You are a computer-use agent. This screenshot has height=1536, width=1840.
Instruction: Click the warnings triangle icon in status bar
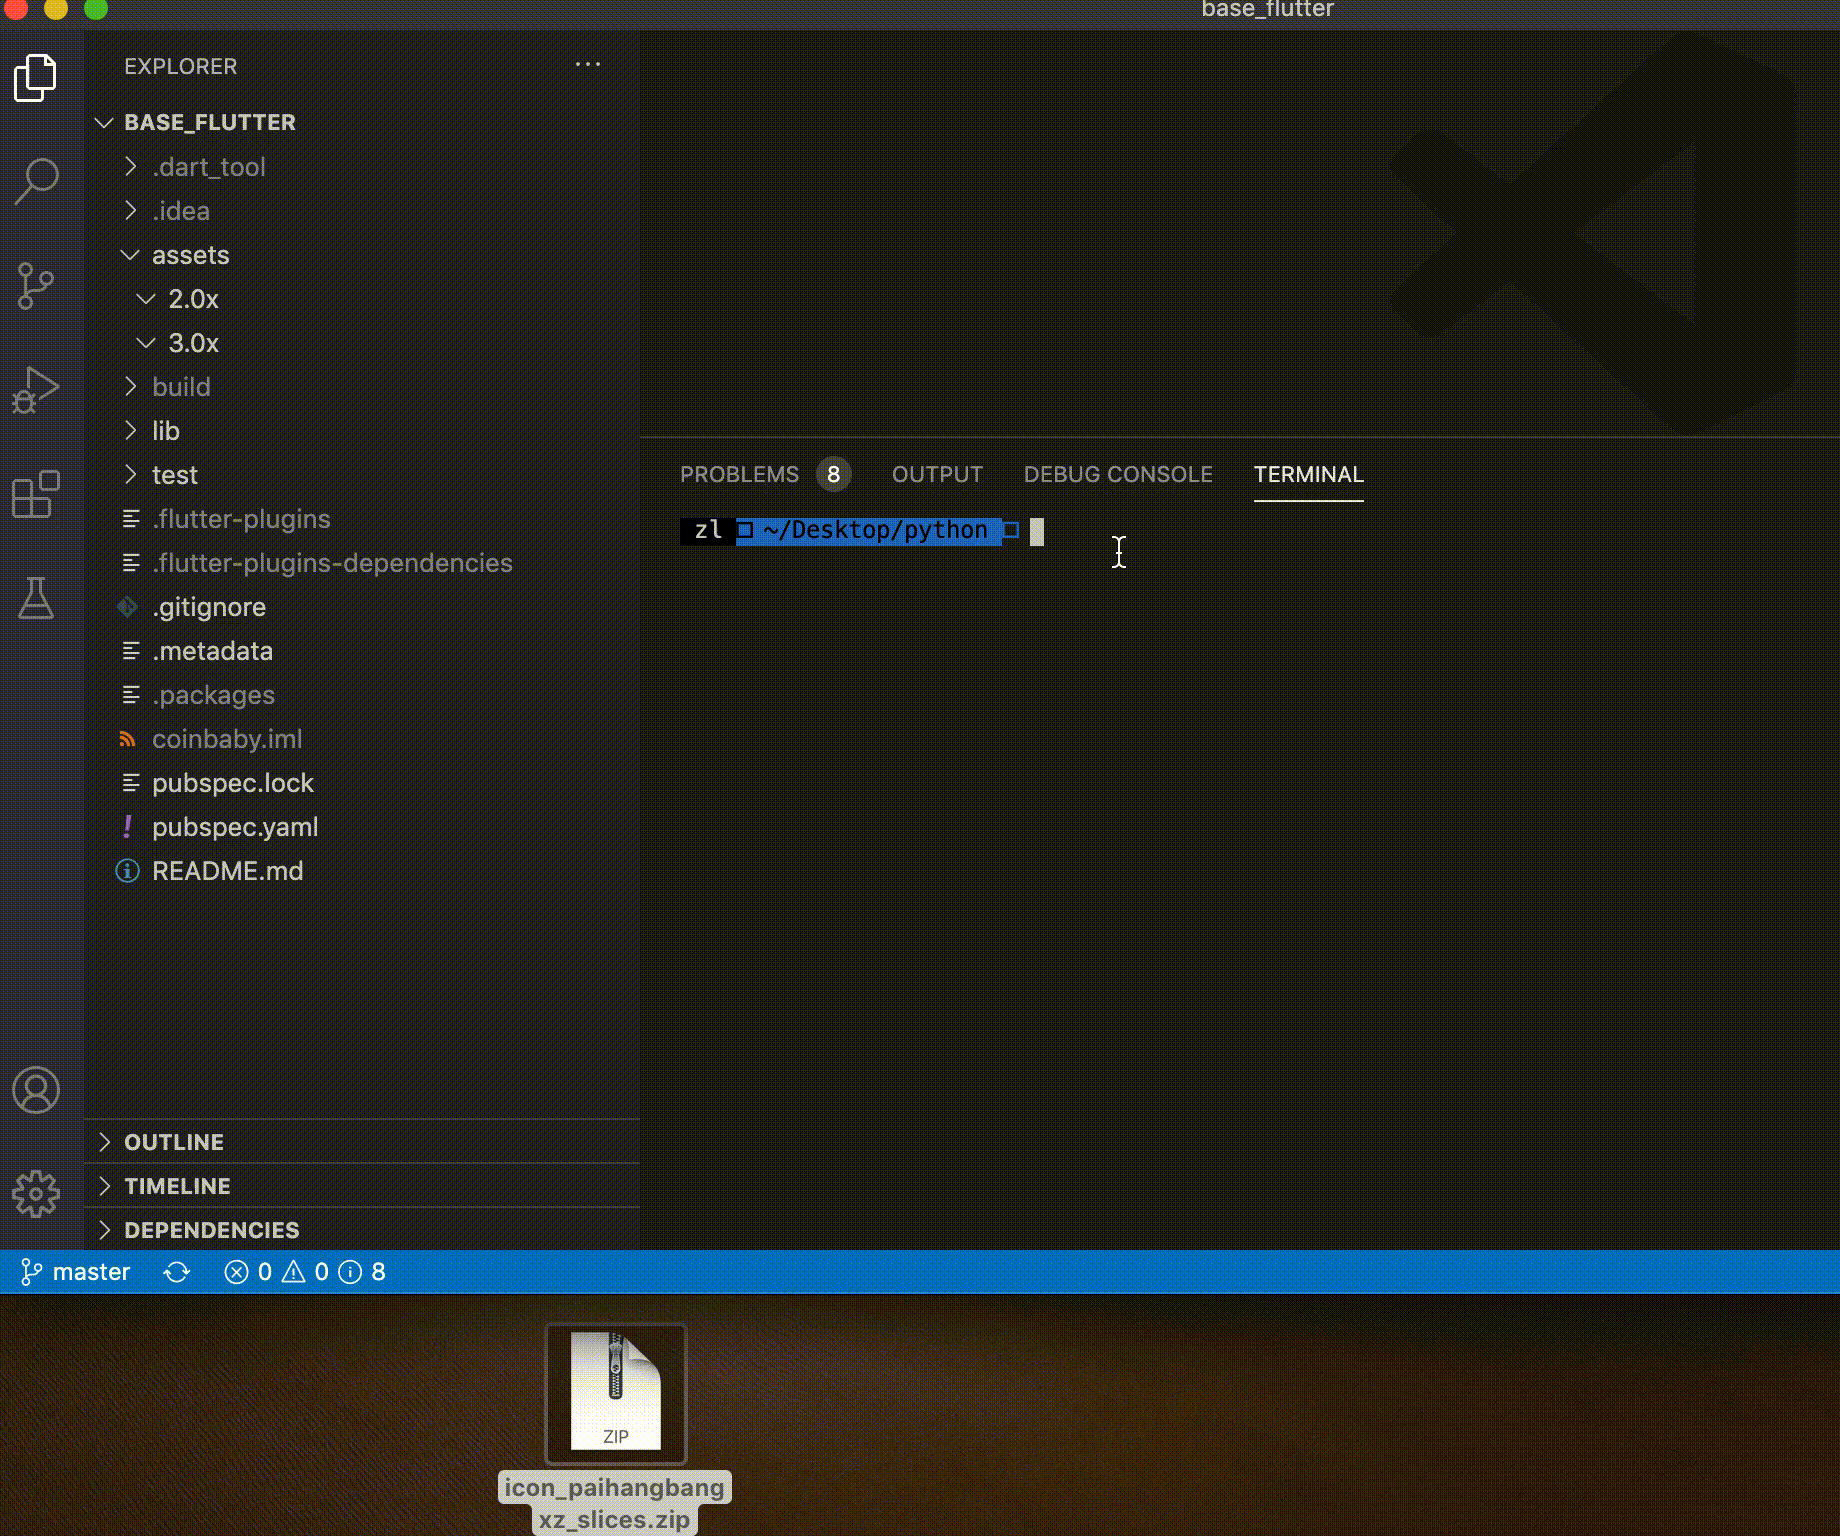coord(293,1272)
